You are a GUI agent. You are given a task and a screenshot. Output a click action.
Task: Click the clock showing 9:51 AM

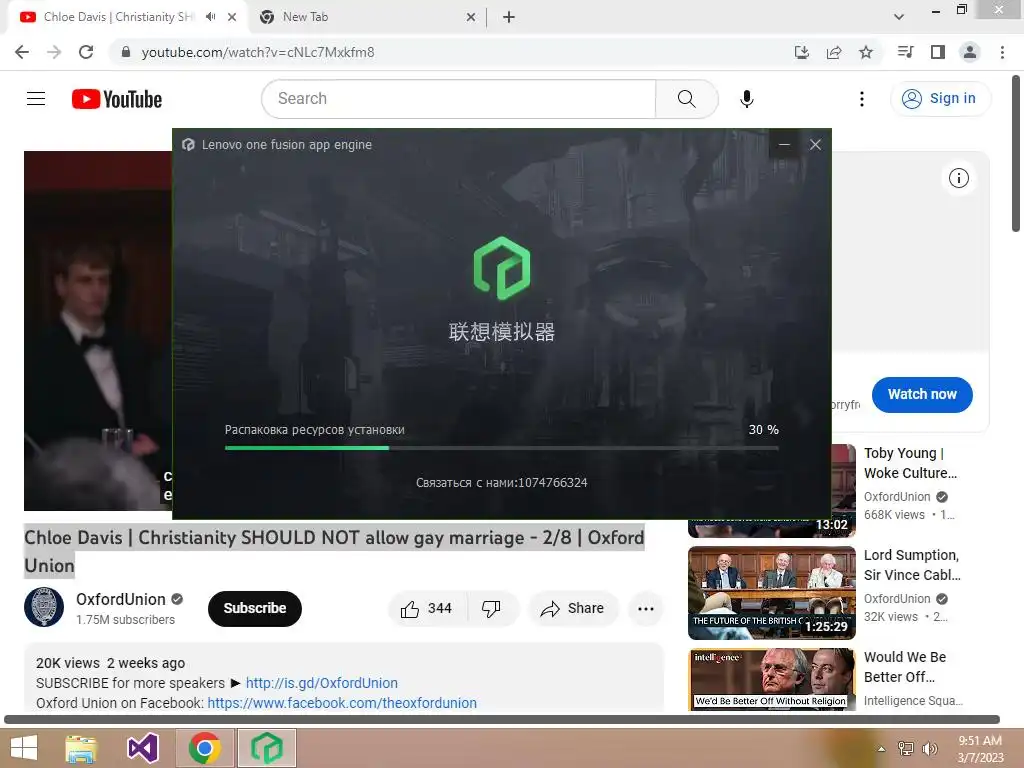[x=980, y=741]
